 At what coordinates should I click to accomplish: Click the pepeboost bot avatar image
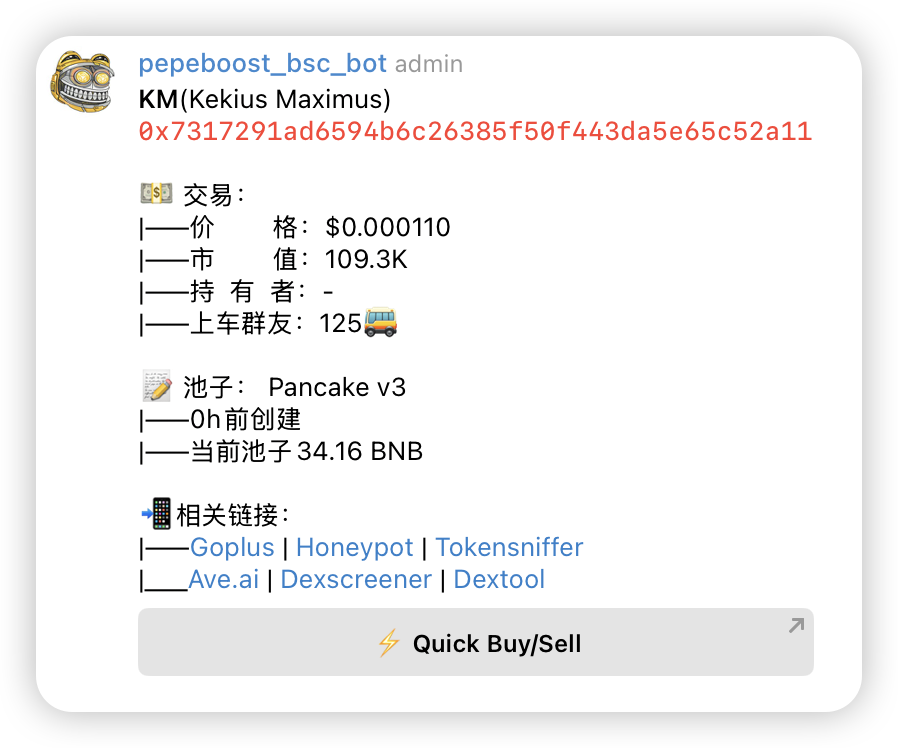tap(82, 81)
